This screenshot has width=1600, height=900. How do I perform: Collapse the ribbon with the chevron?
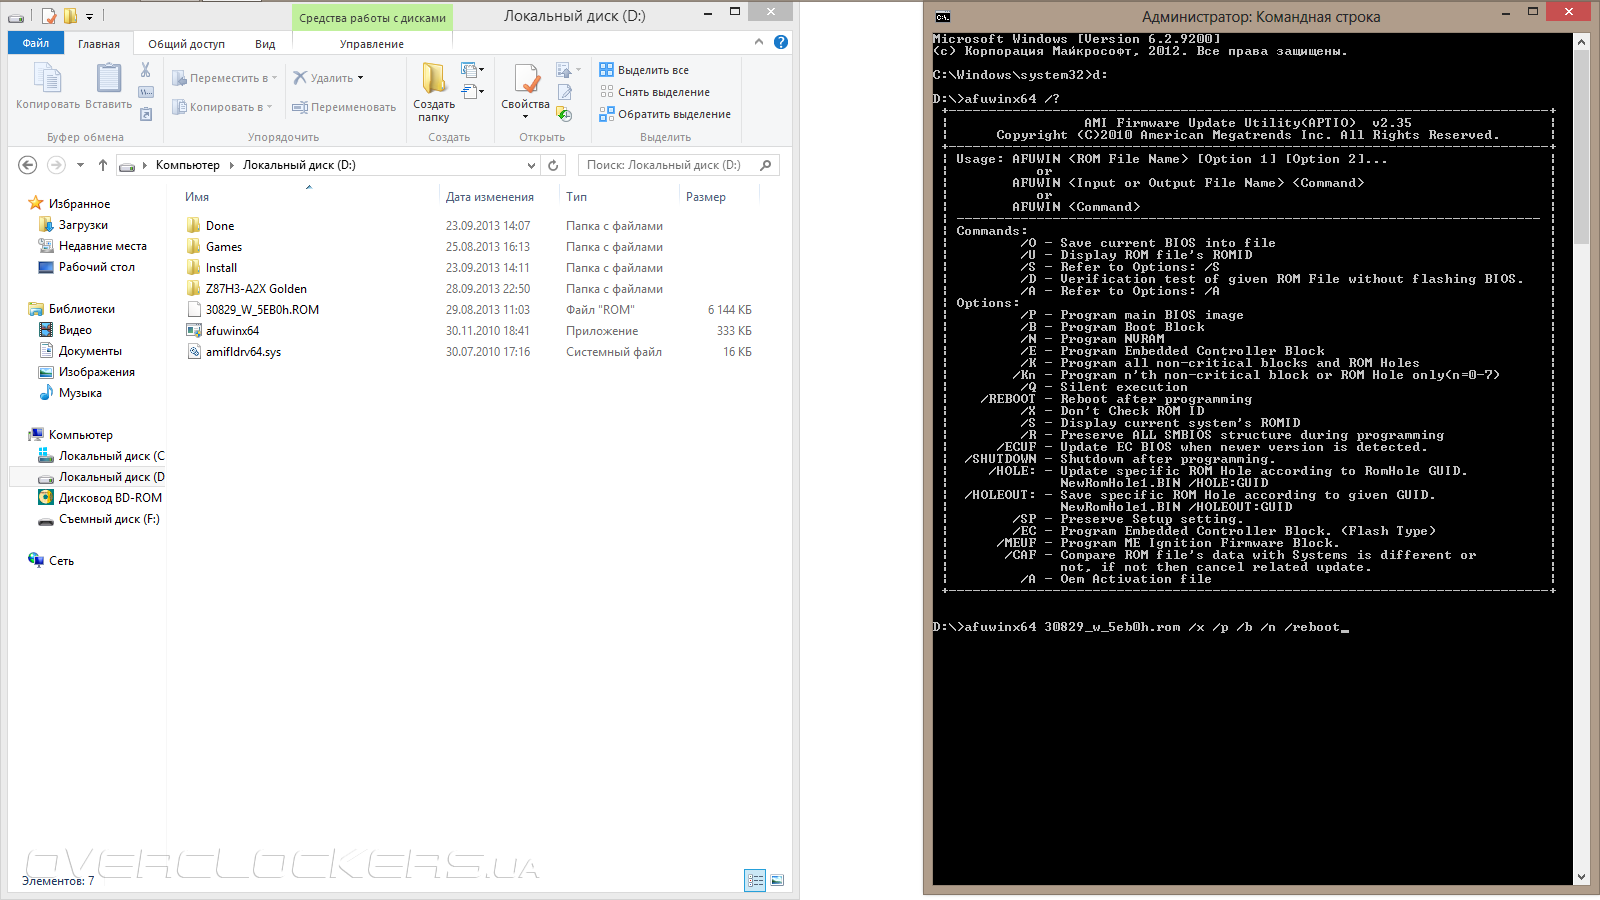[x=759, y=42]
